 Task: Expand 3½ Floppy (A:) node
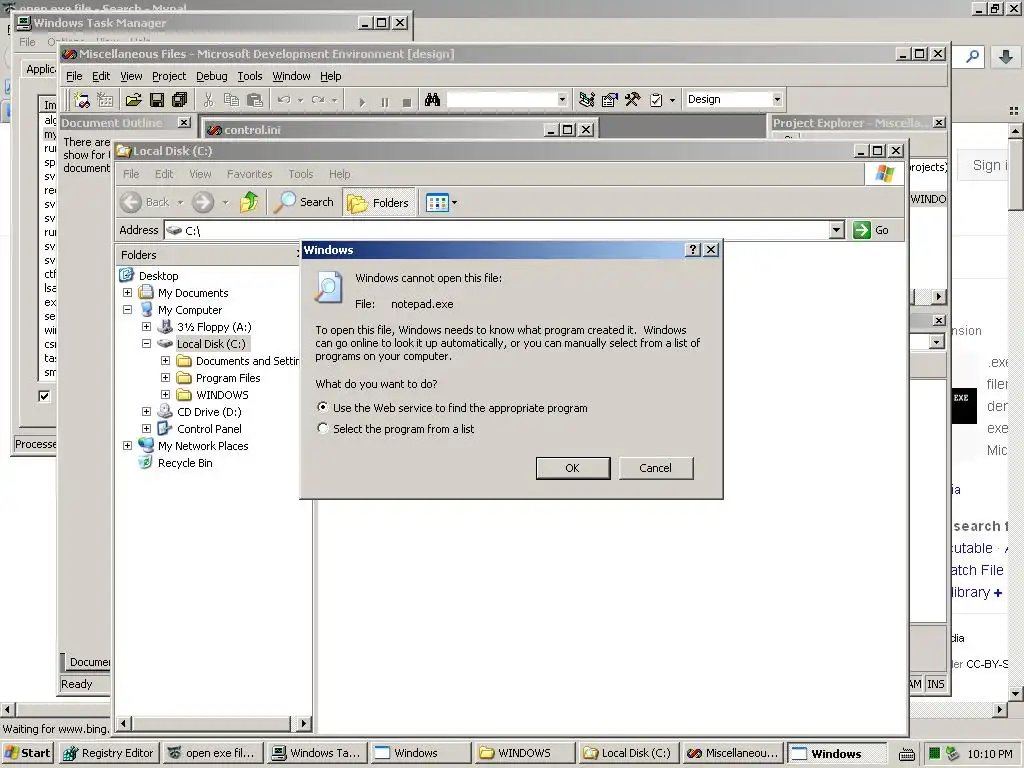tap(146, 327)
